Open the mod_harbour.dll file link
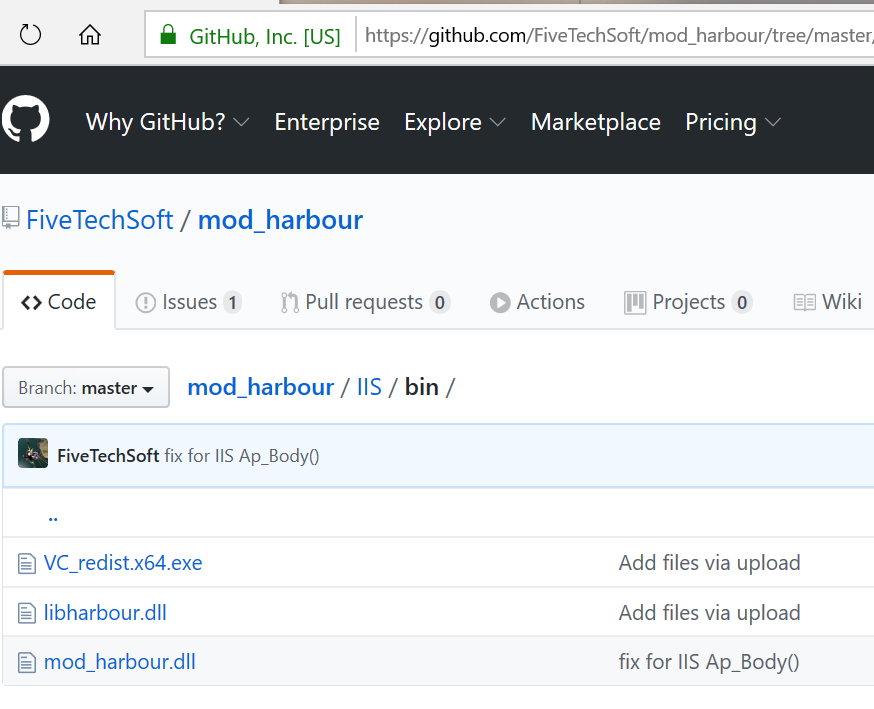 [120, 662]
